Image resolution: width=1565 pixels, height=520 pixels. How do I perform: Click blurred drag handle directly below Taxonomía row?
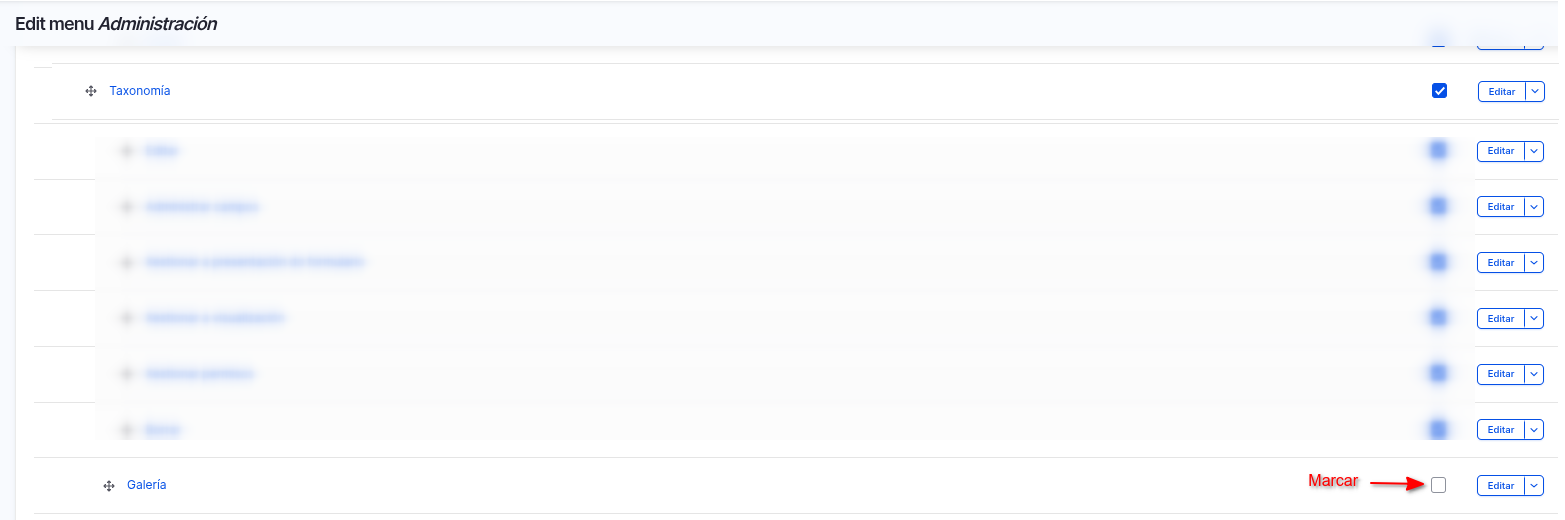pos(127,151)
